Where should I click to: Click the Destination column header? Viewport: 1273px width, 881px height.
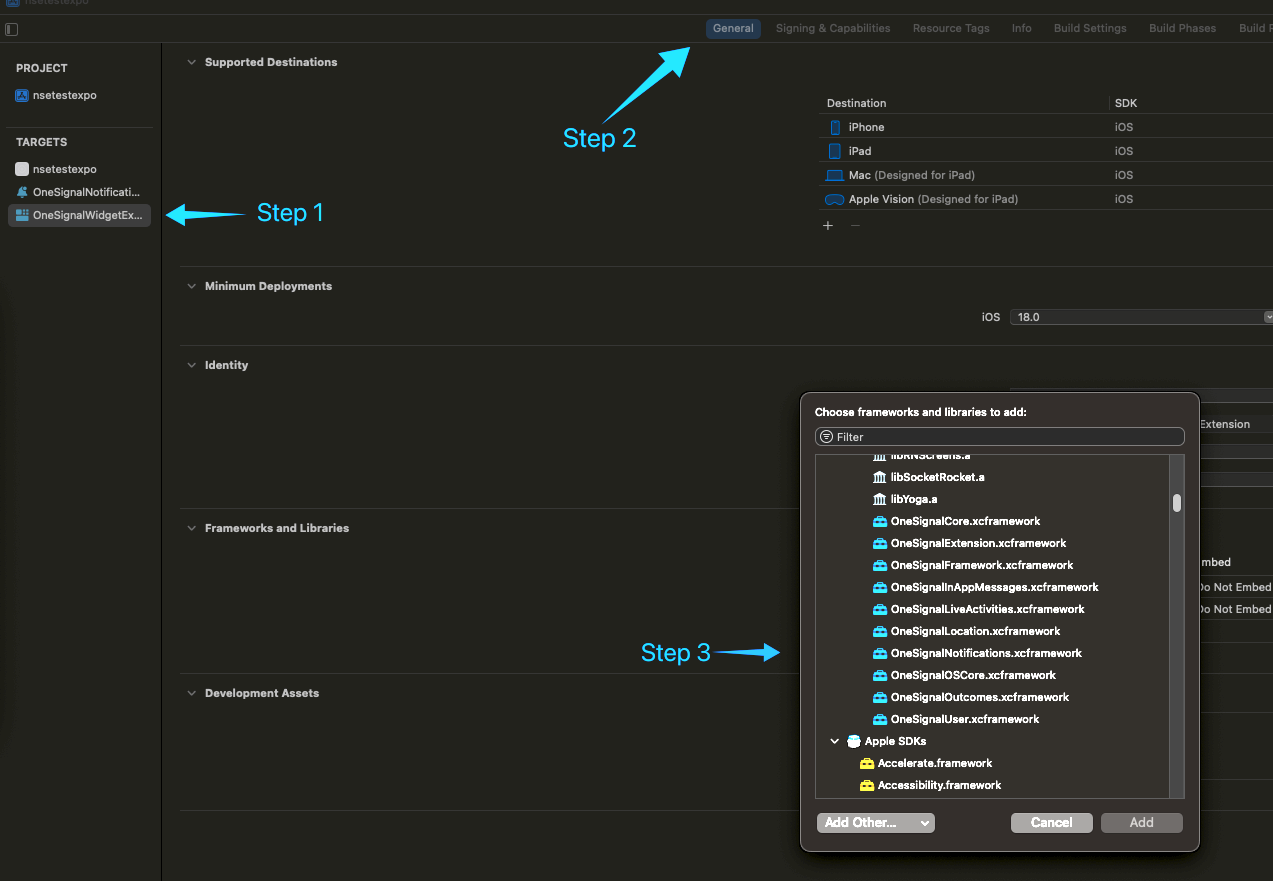(x=857, y=103)
